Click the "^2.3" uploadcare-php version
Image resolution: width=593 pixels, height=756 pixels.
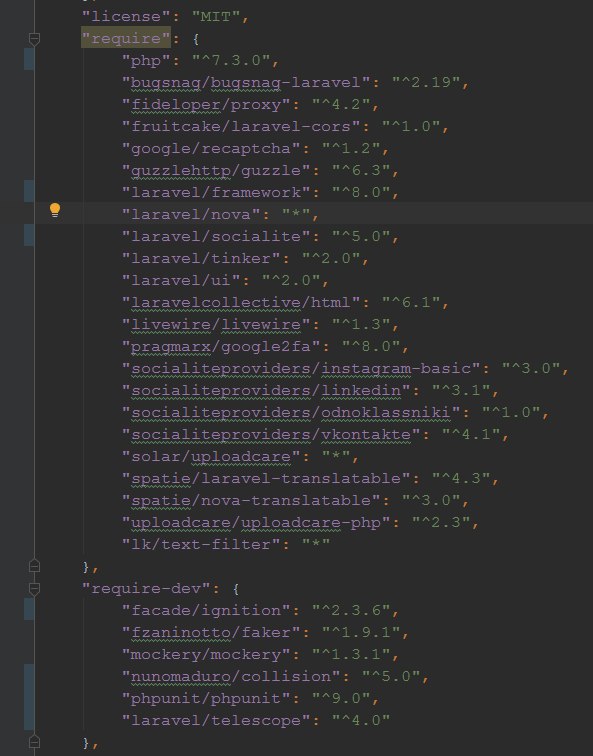coord(441,522)
